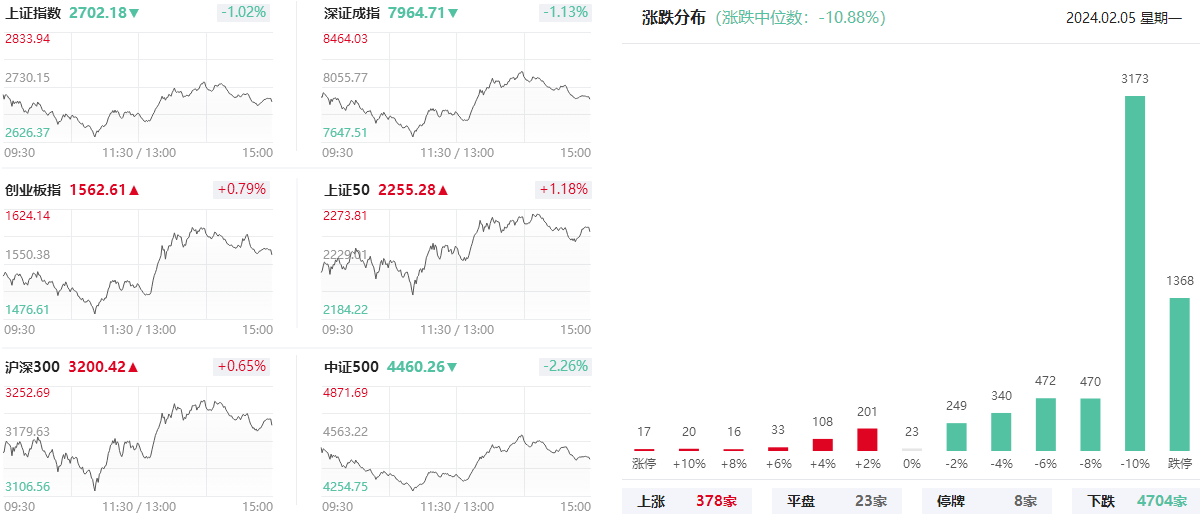Select the 上涨 378家 summary box
The image size is (1200, 519).
point(690,501)
